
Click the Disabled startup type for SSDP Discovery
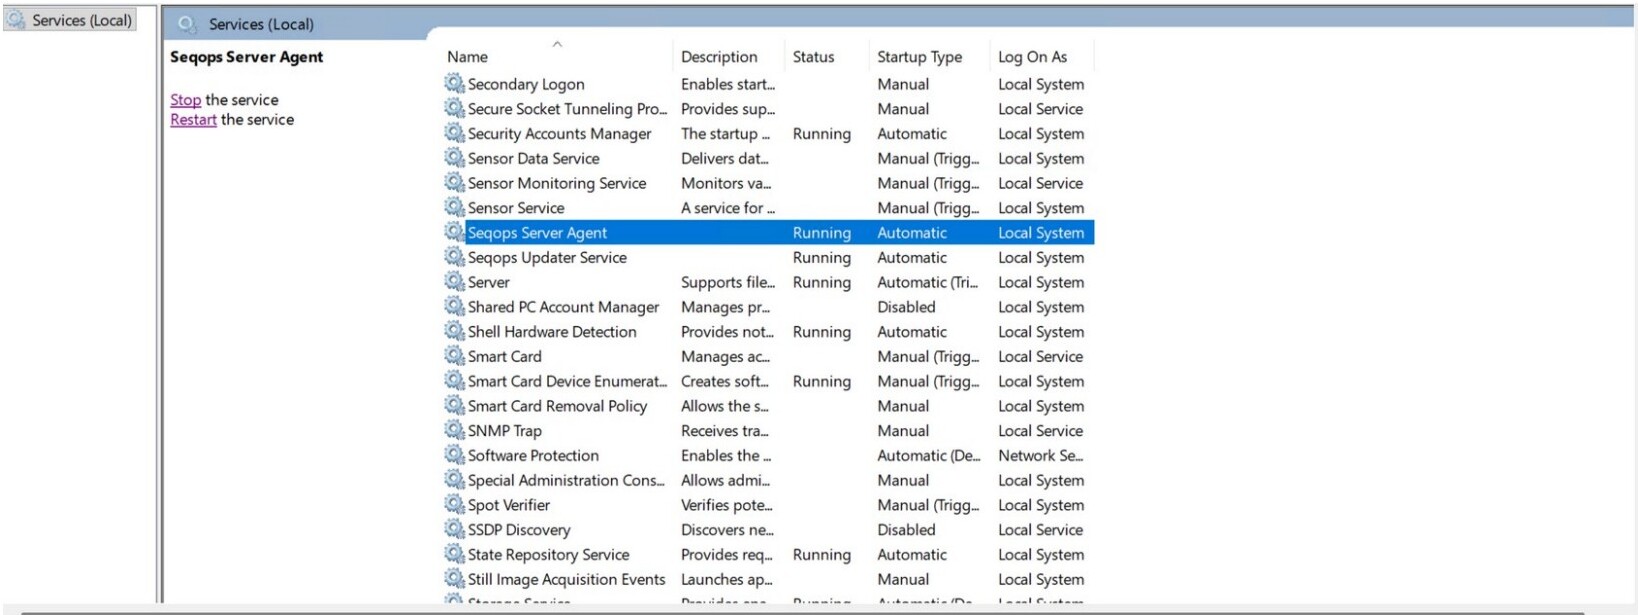(906, 530)
